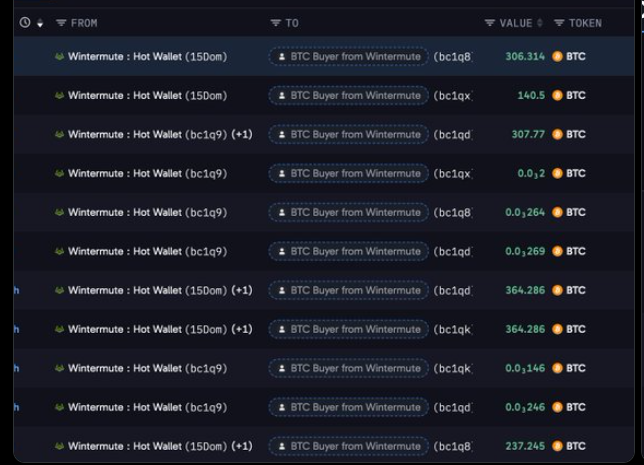
Task: Click (bc1q8 address in the 0.0₃264 row
Action: 453,213
